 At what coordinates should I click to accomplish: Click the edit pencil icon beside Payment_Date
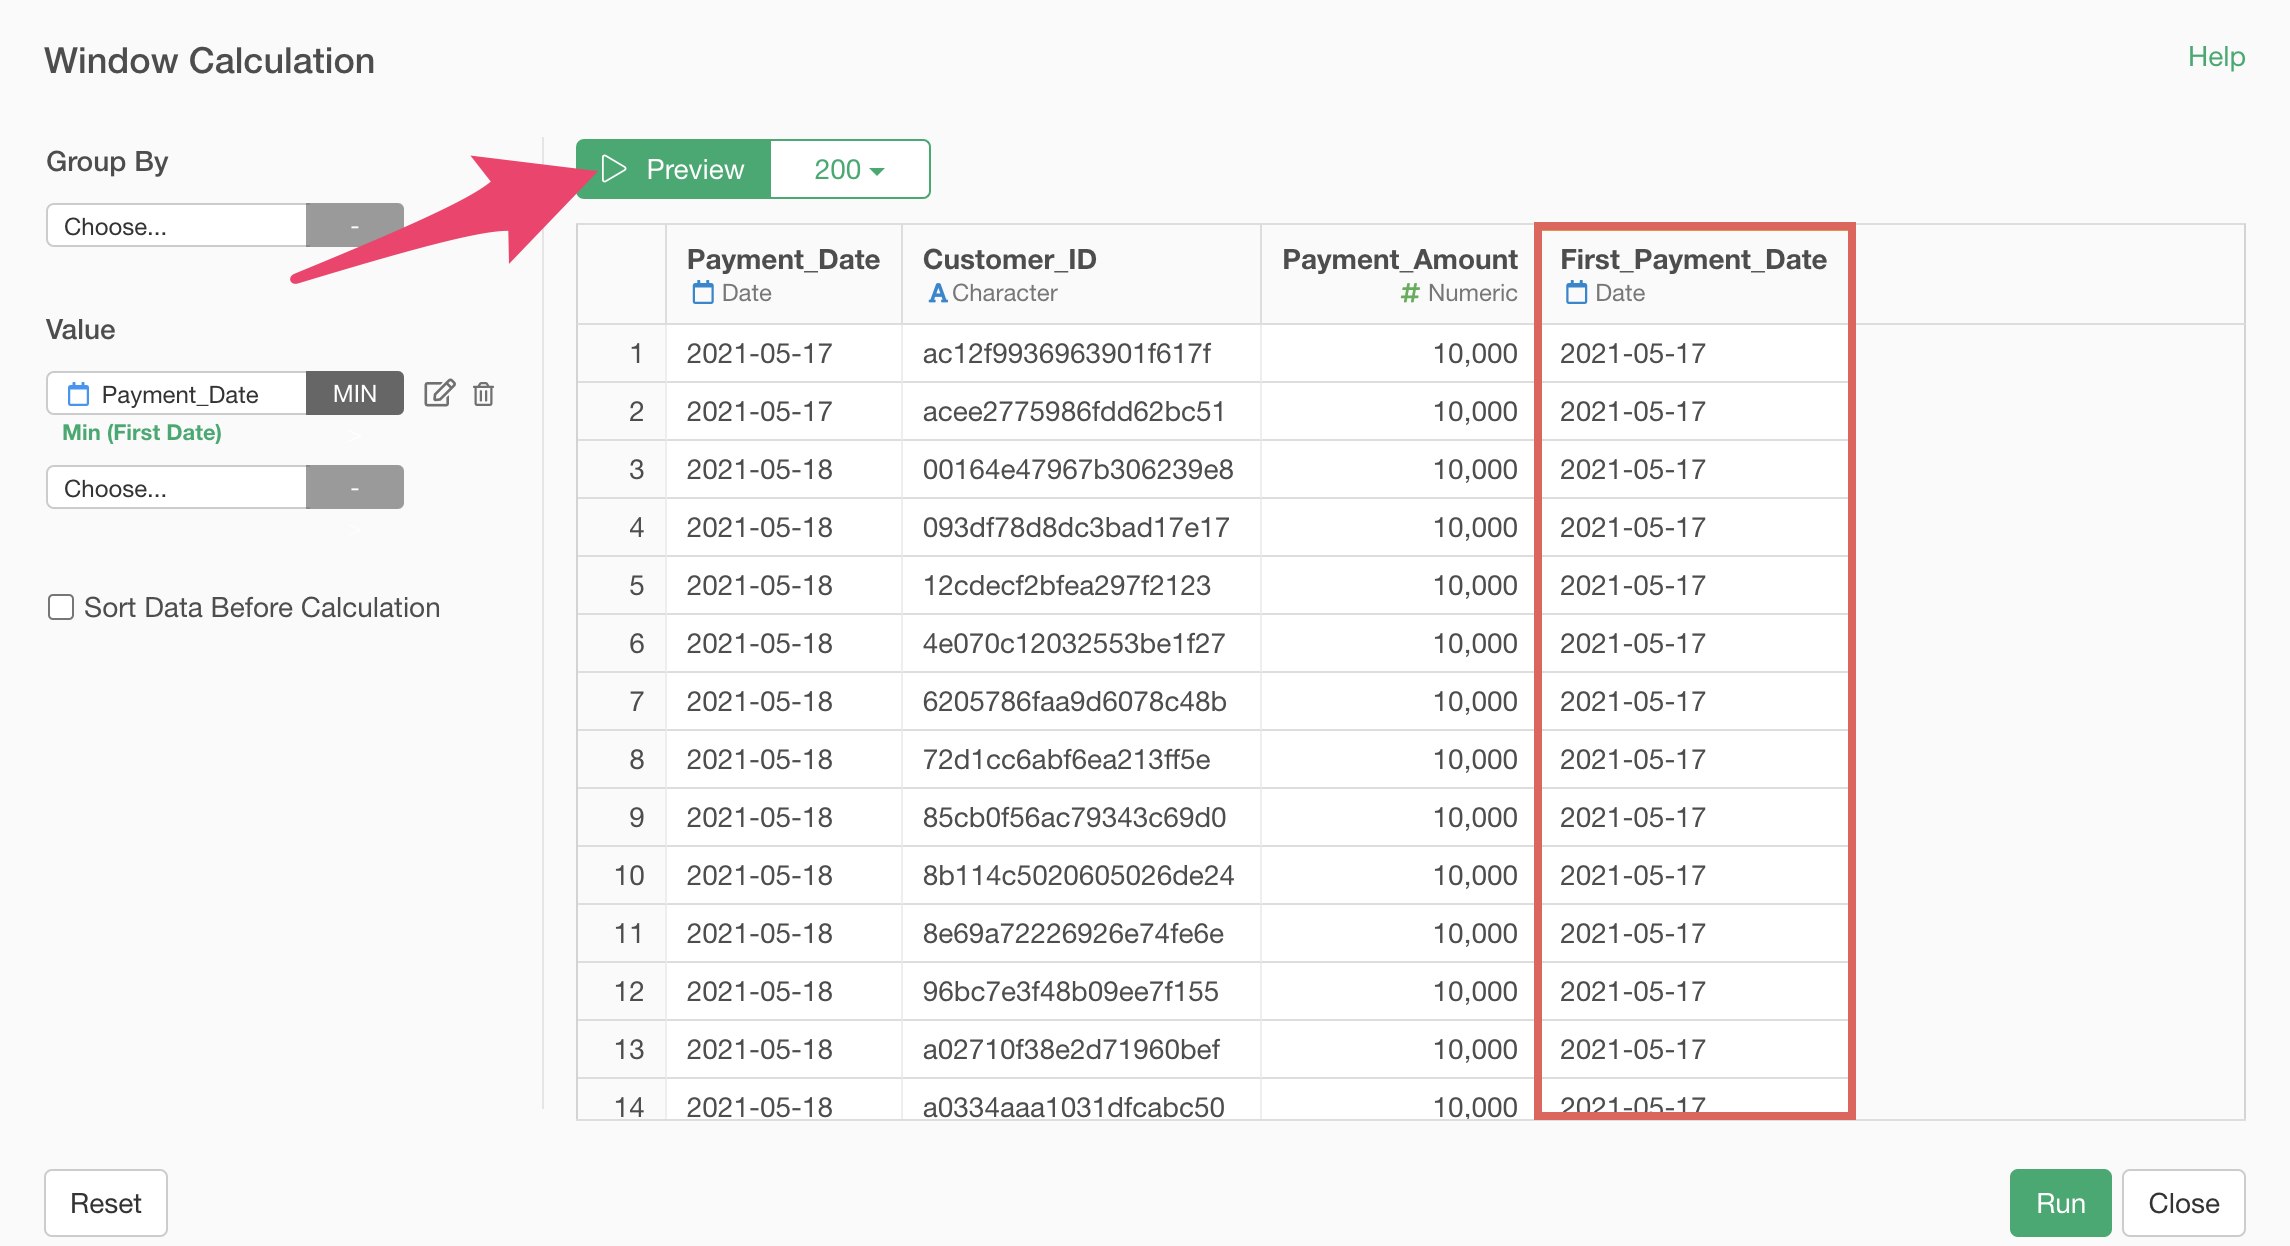pos(439,393)
